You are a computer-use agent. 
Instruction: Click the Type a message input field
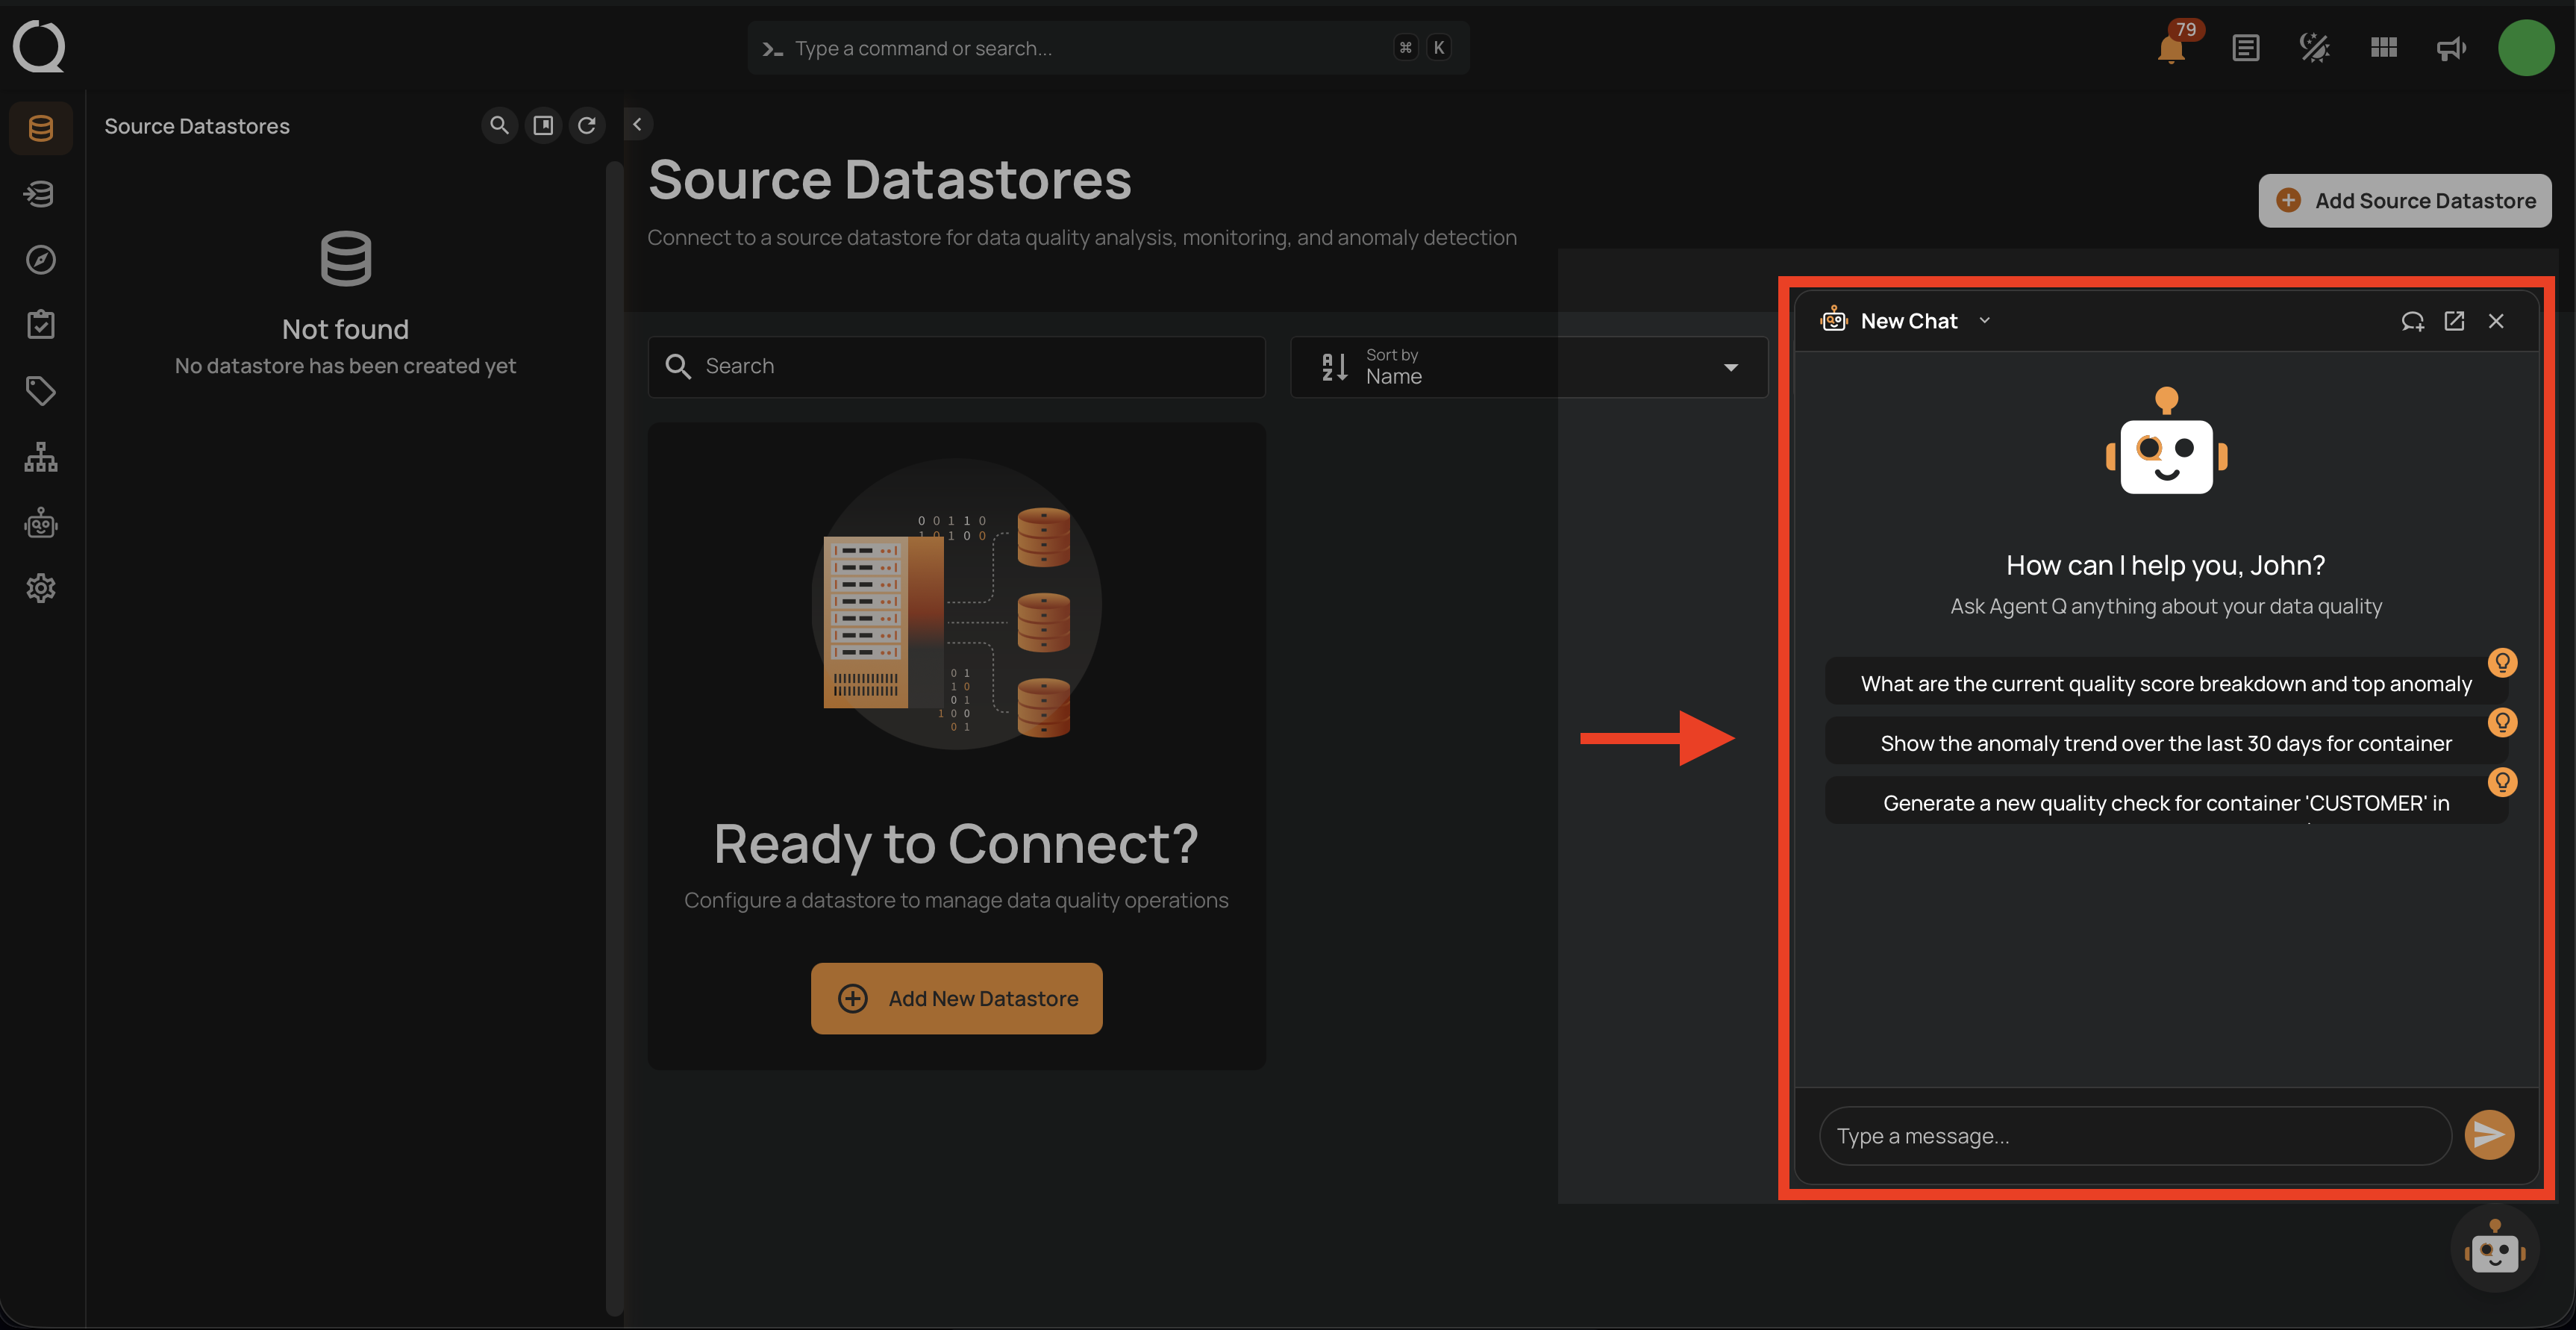(2134, 1136)
